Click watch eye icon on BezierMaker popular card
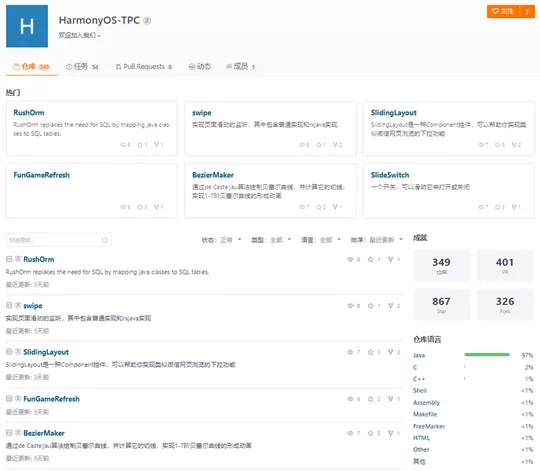This screenshot has width=540, height=471. pyautogui.click(x=302, y=207)
